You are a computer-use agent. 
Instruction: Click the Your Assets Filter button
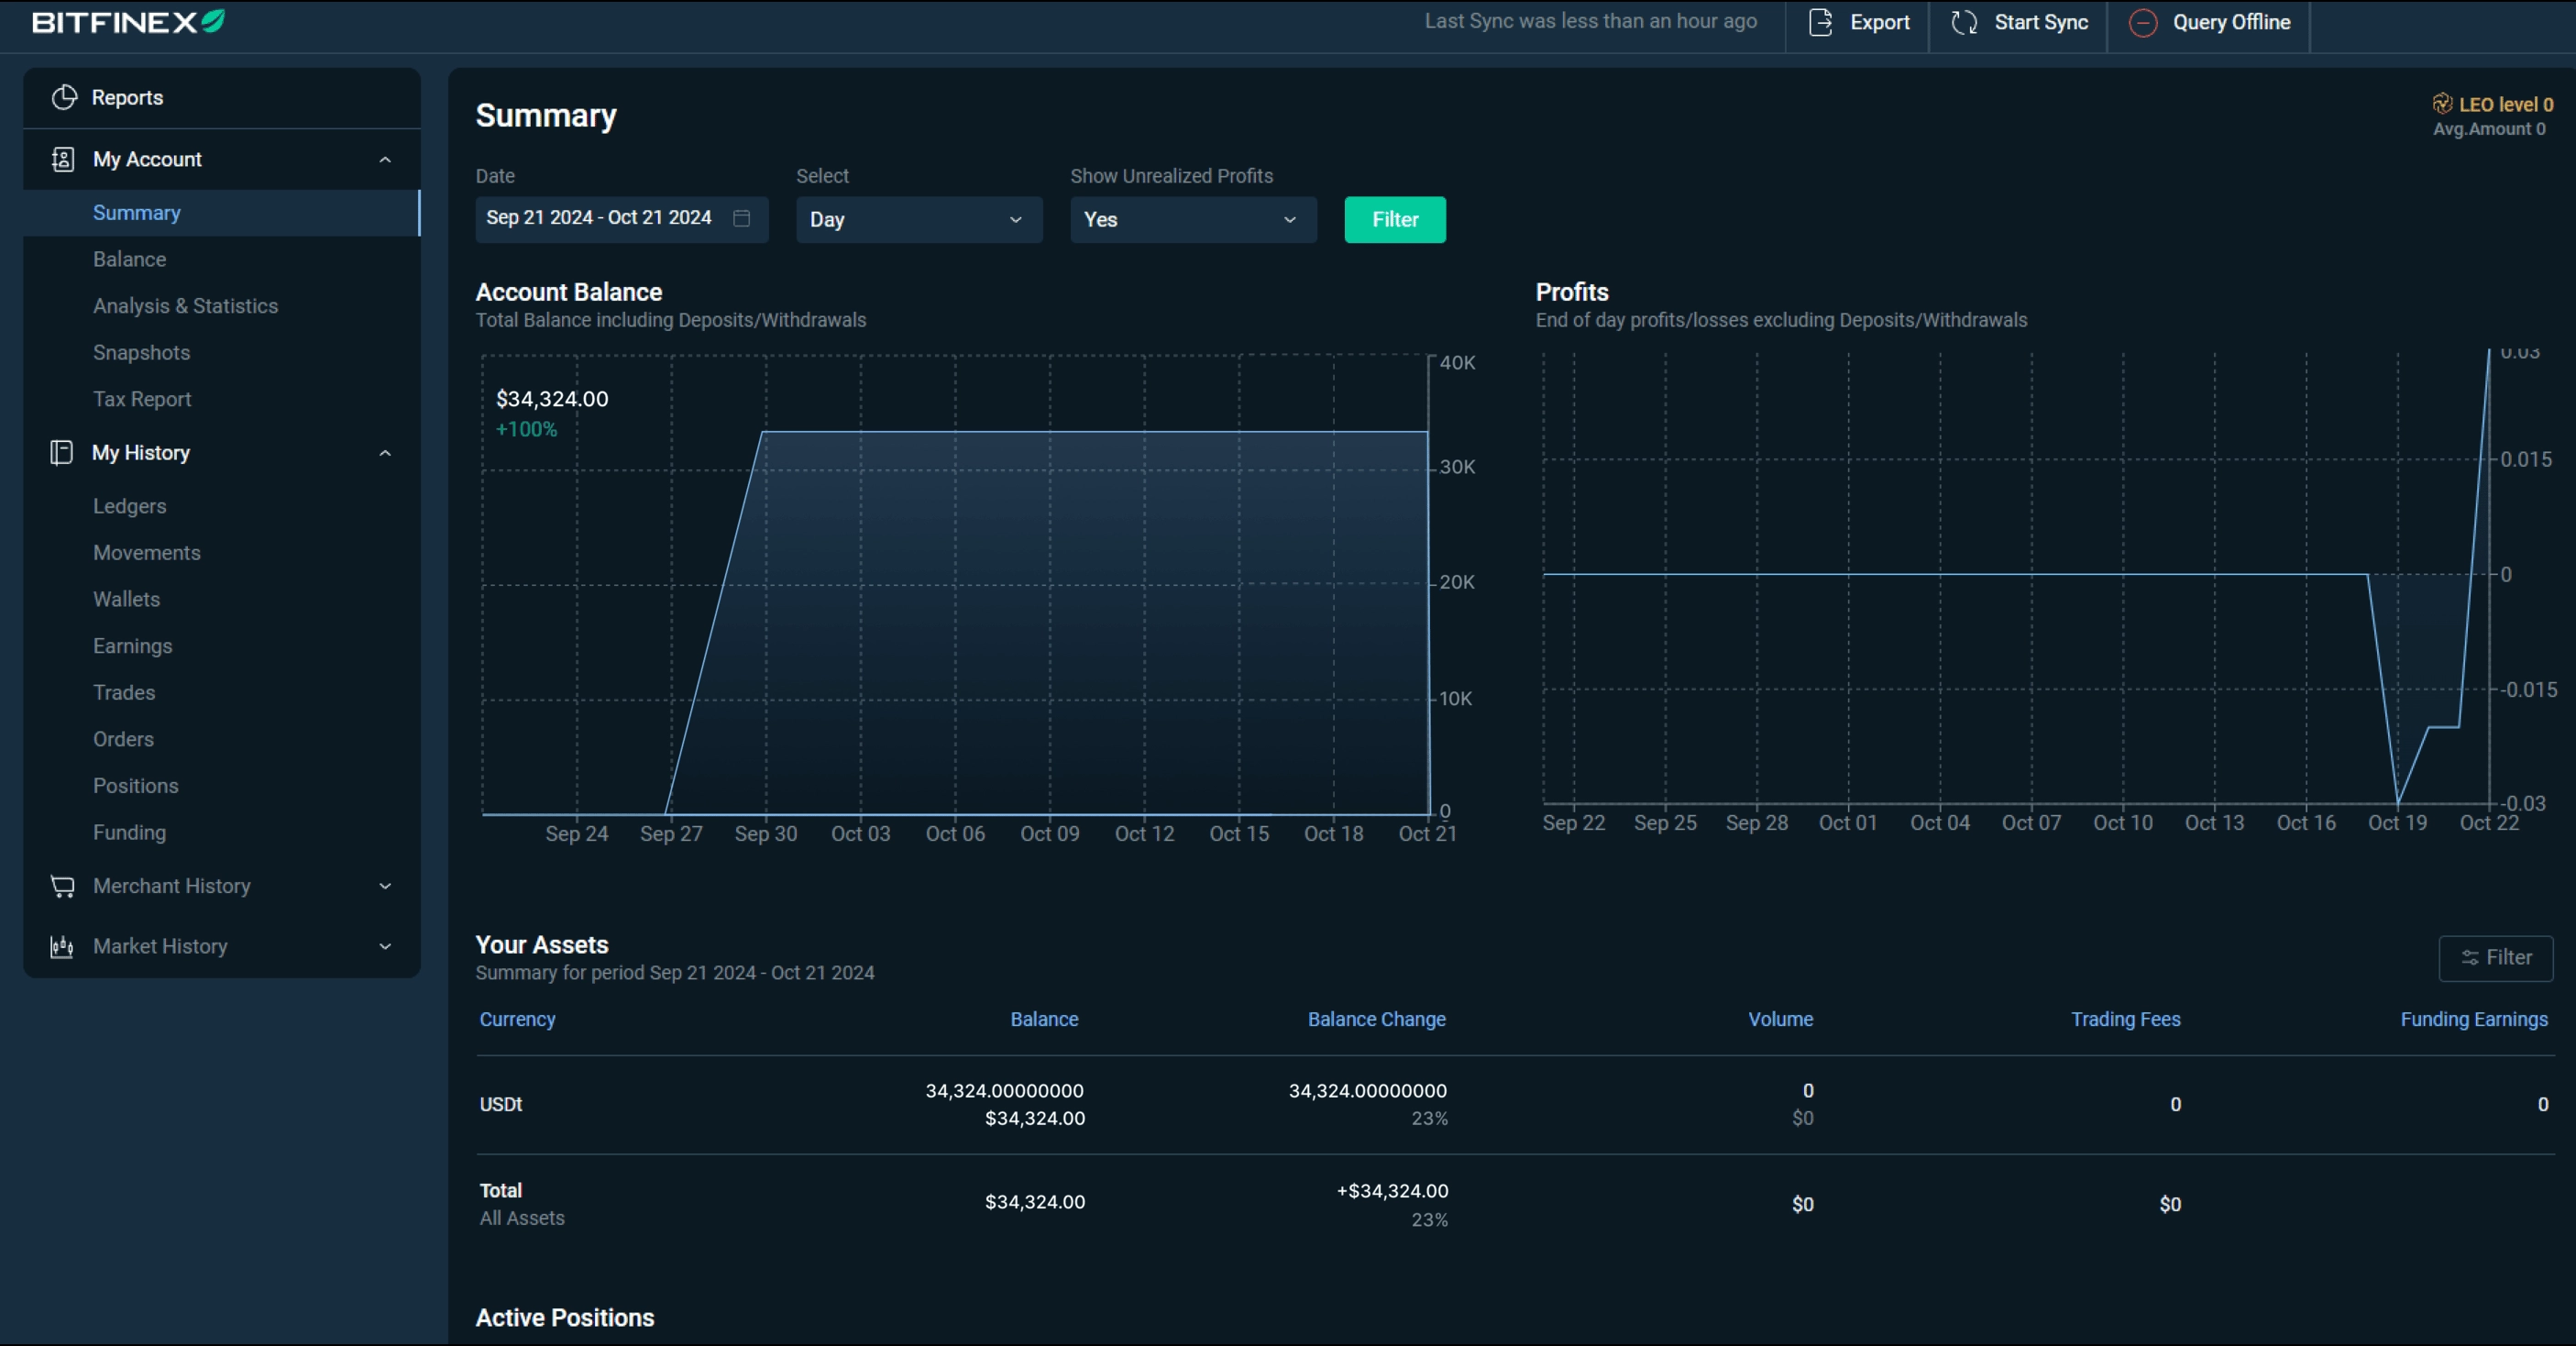coord(2495,958)
